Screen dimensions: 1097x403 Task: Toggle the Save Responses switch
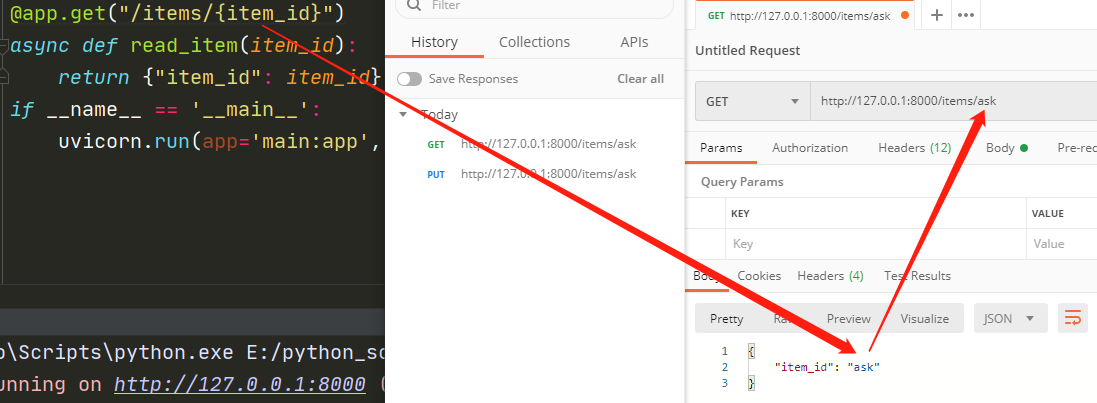[410, 79]
